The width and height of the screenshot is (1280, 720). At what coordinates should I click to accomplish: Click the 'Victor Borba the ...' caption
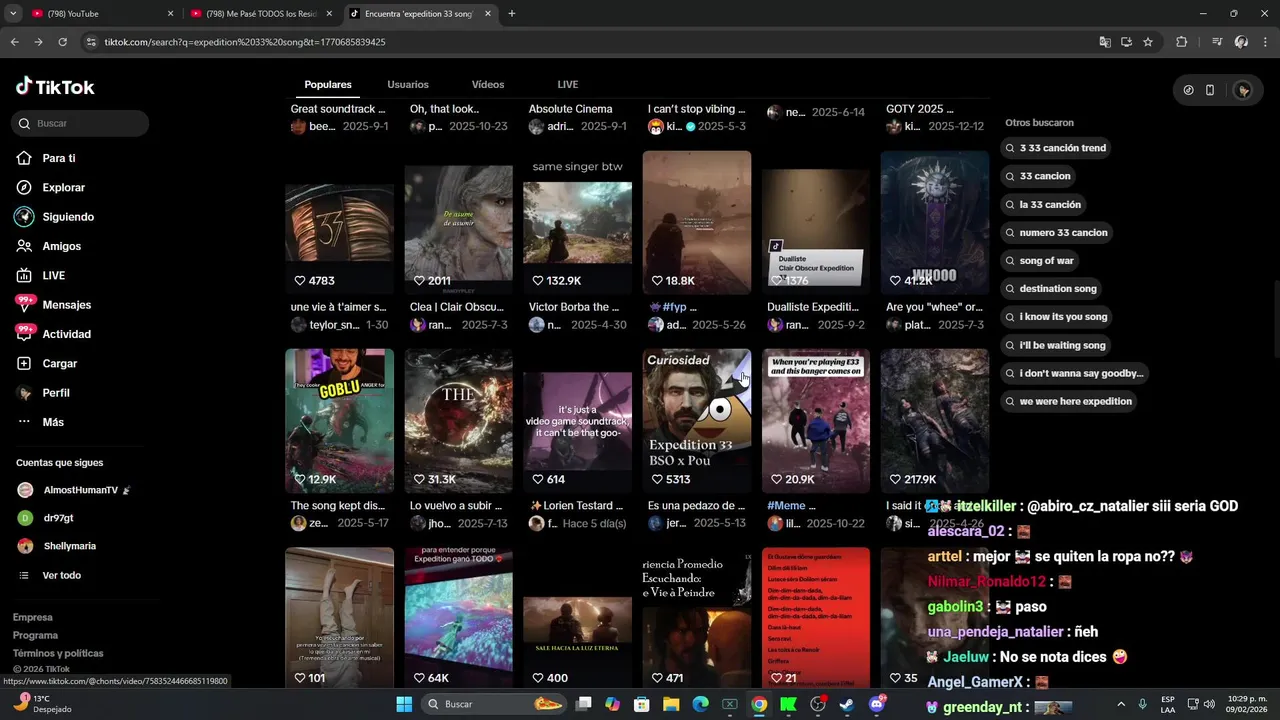(x=574, y=307)
